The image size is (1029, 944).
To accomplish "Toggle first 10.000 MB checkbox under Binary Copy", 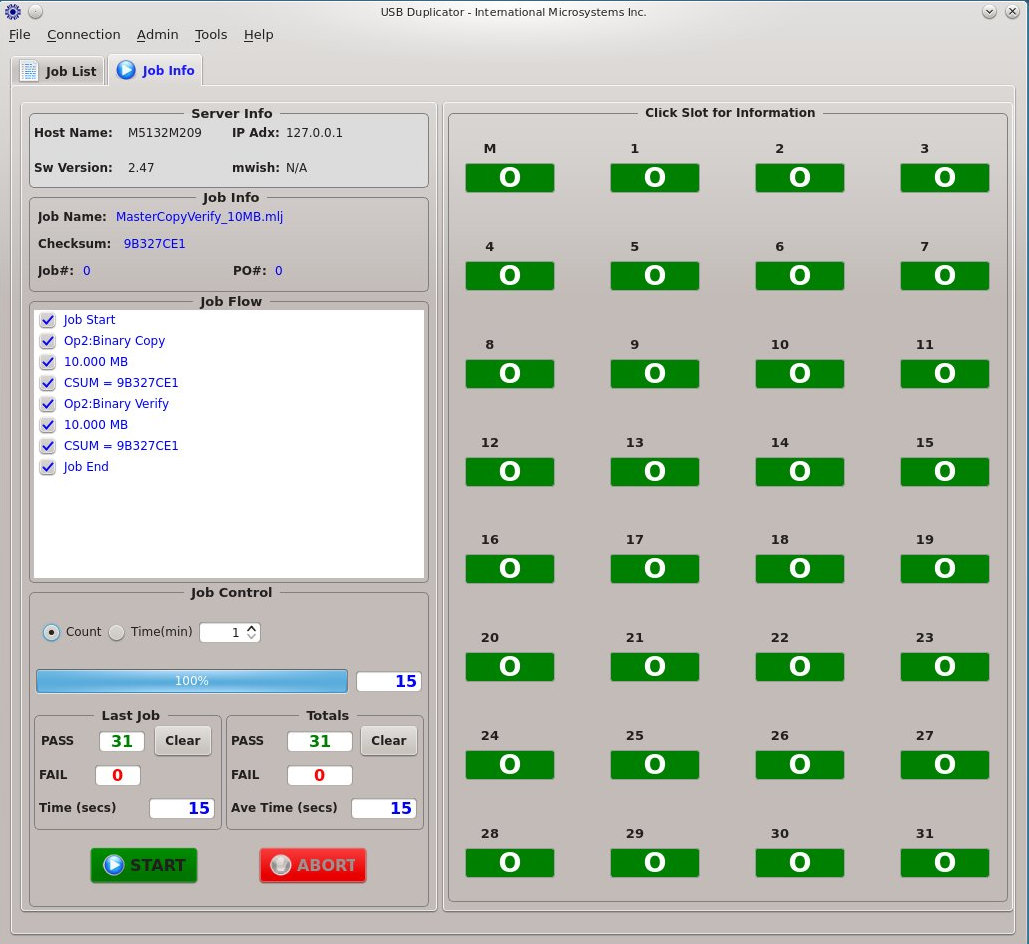I will 47,362.
